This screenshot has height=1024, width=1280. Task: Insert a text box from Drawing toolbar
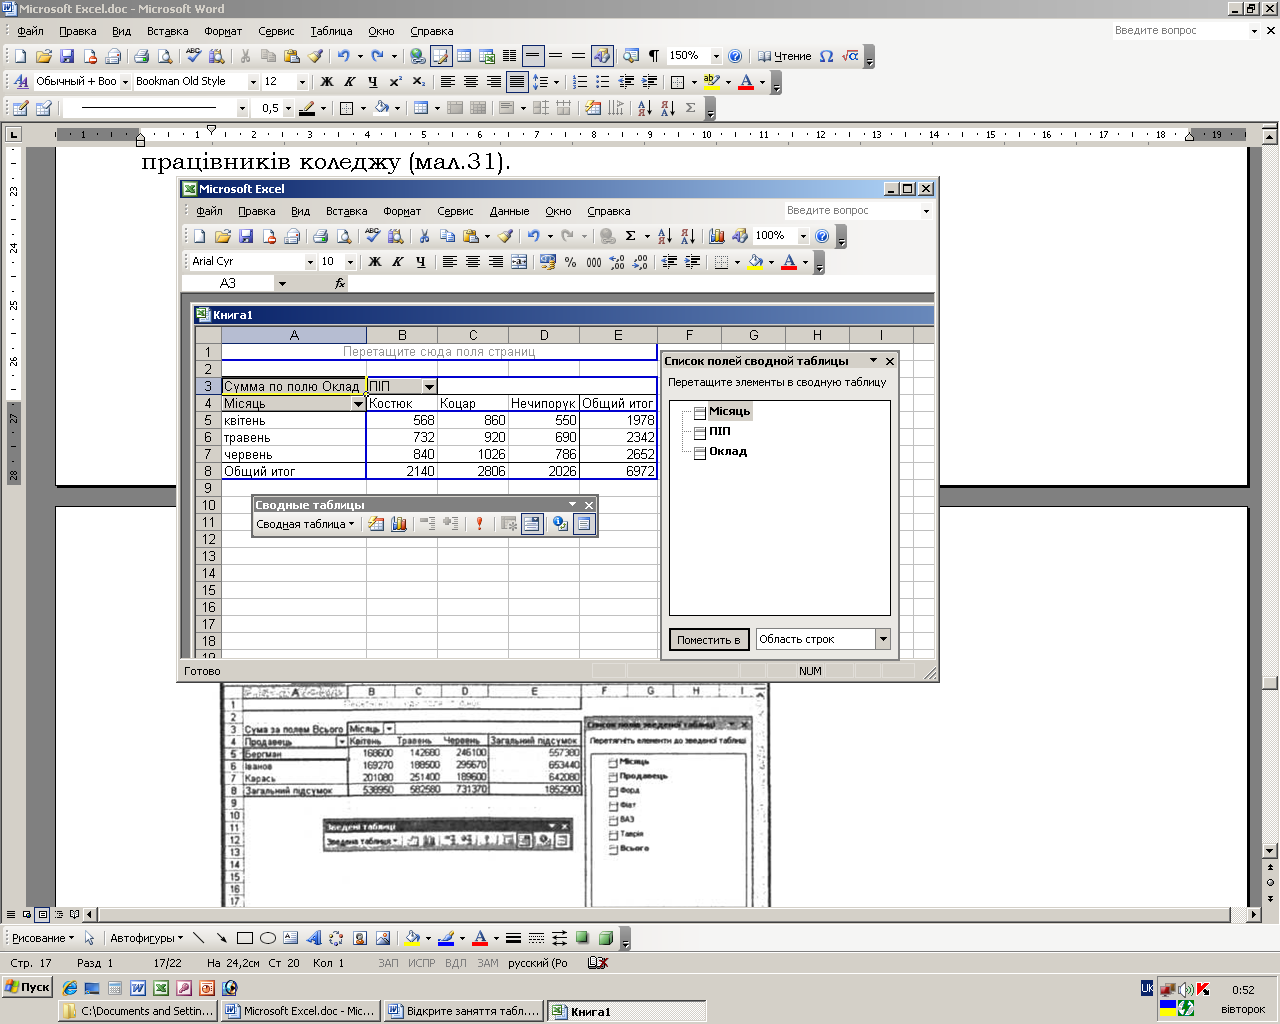[x=290, y=938]
